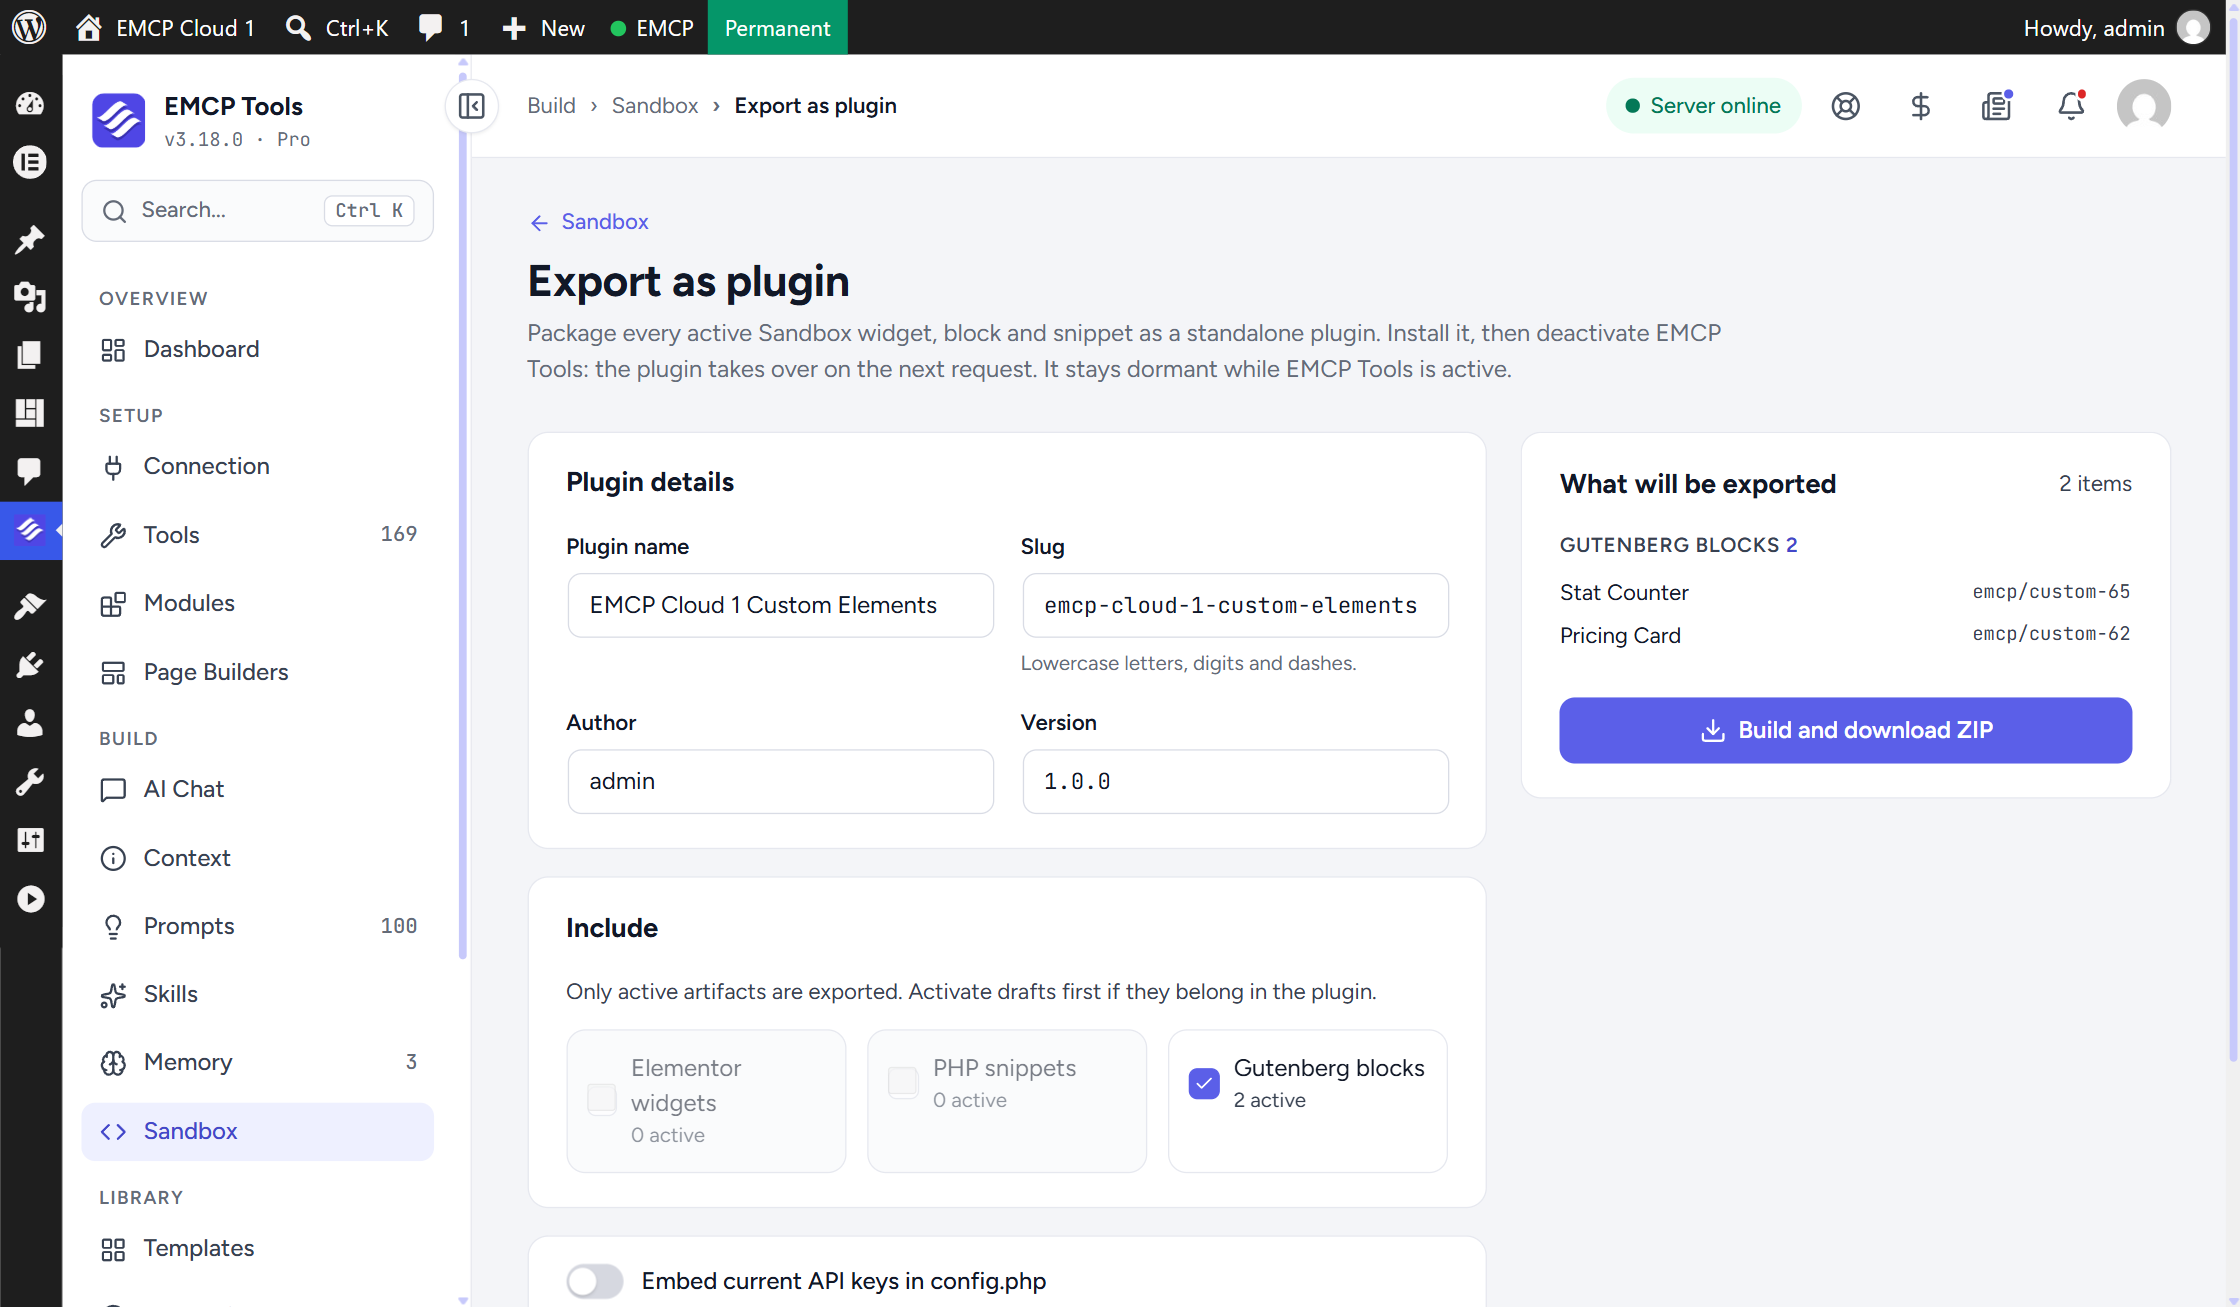The height and width of the screenshot is (1307, 2240).
Task: Select the Permanent admin bar item
Action: (777, 27)
